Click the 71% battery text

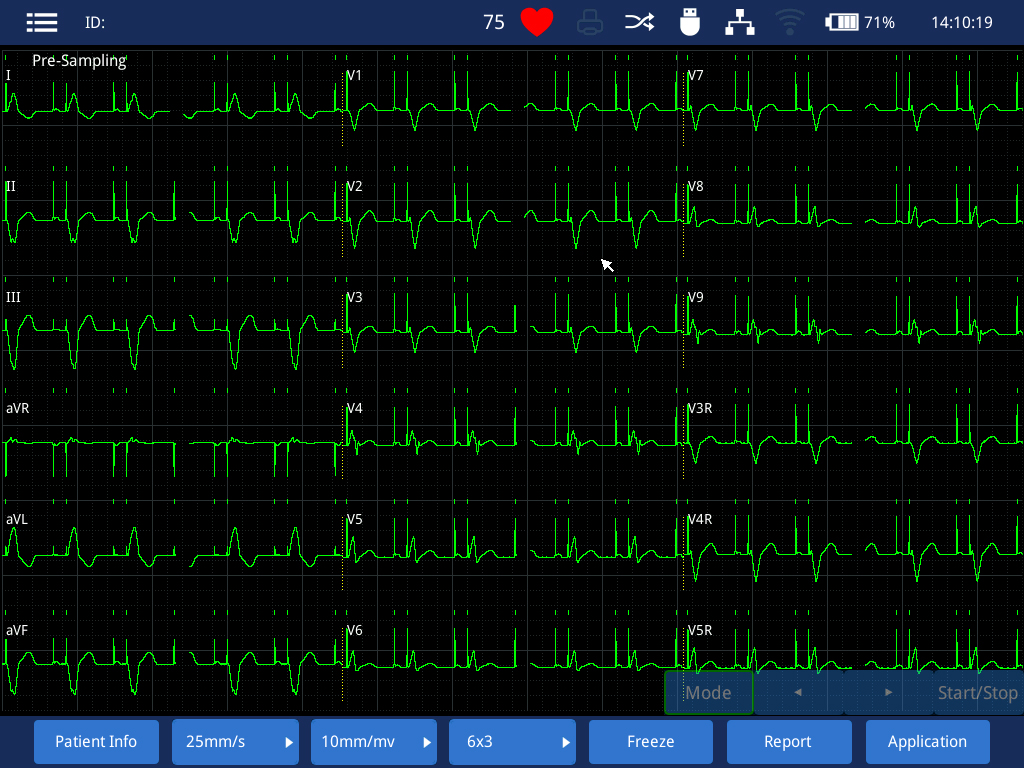[x=879, y=23]
